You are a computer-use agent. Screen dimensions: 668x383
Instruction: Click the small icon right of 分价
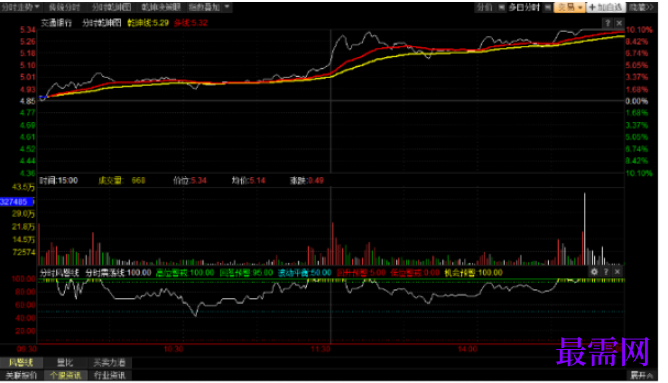(x=501, y=7)
